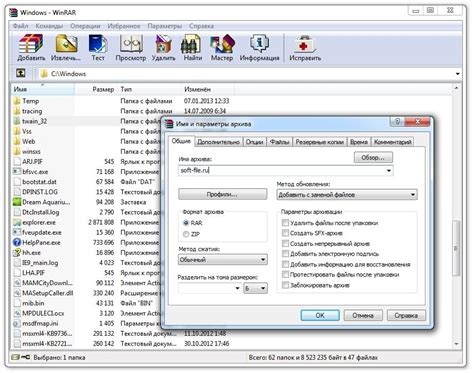Sort by the Имя column header
Image resolution: width=474 pixels, height=373 pixels.
[x=43, y=89]
